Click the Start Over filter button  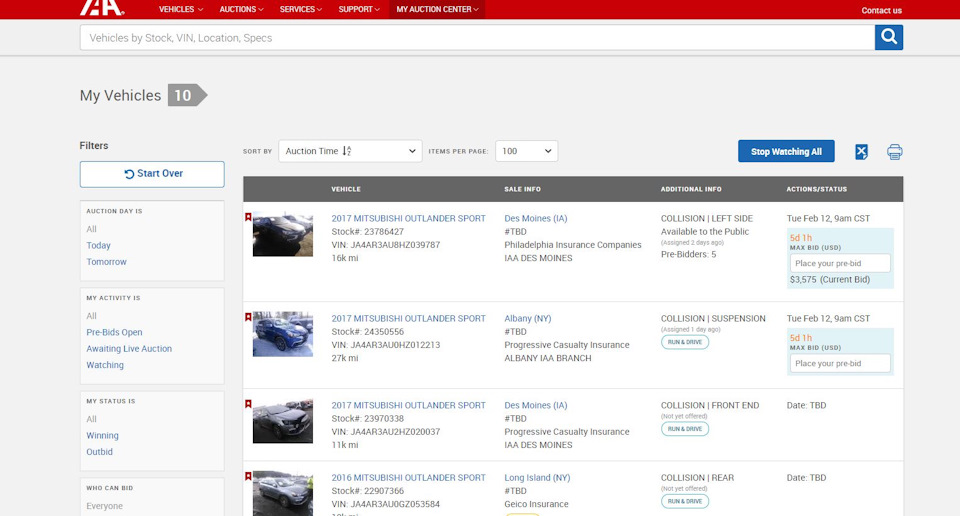pyautogui.click(x=152, y=174)
